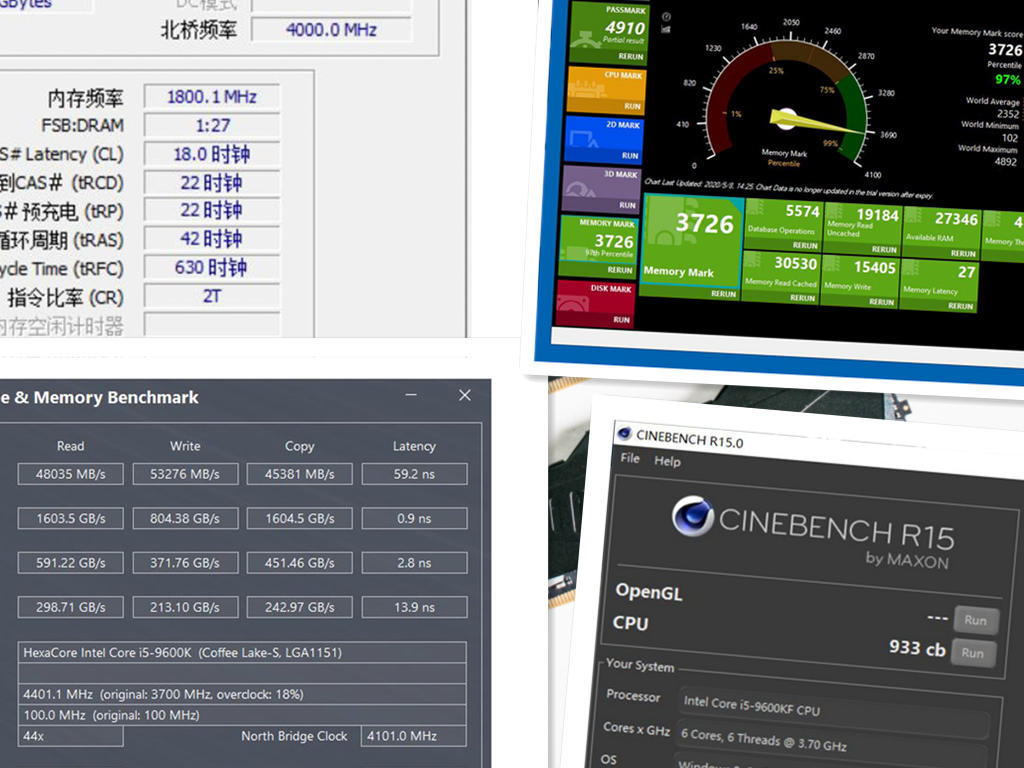Click the 1603.5 GB/s read result
Screen dimensions: 1024x768
click(x=71, y=519)
